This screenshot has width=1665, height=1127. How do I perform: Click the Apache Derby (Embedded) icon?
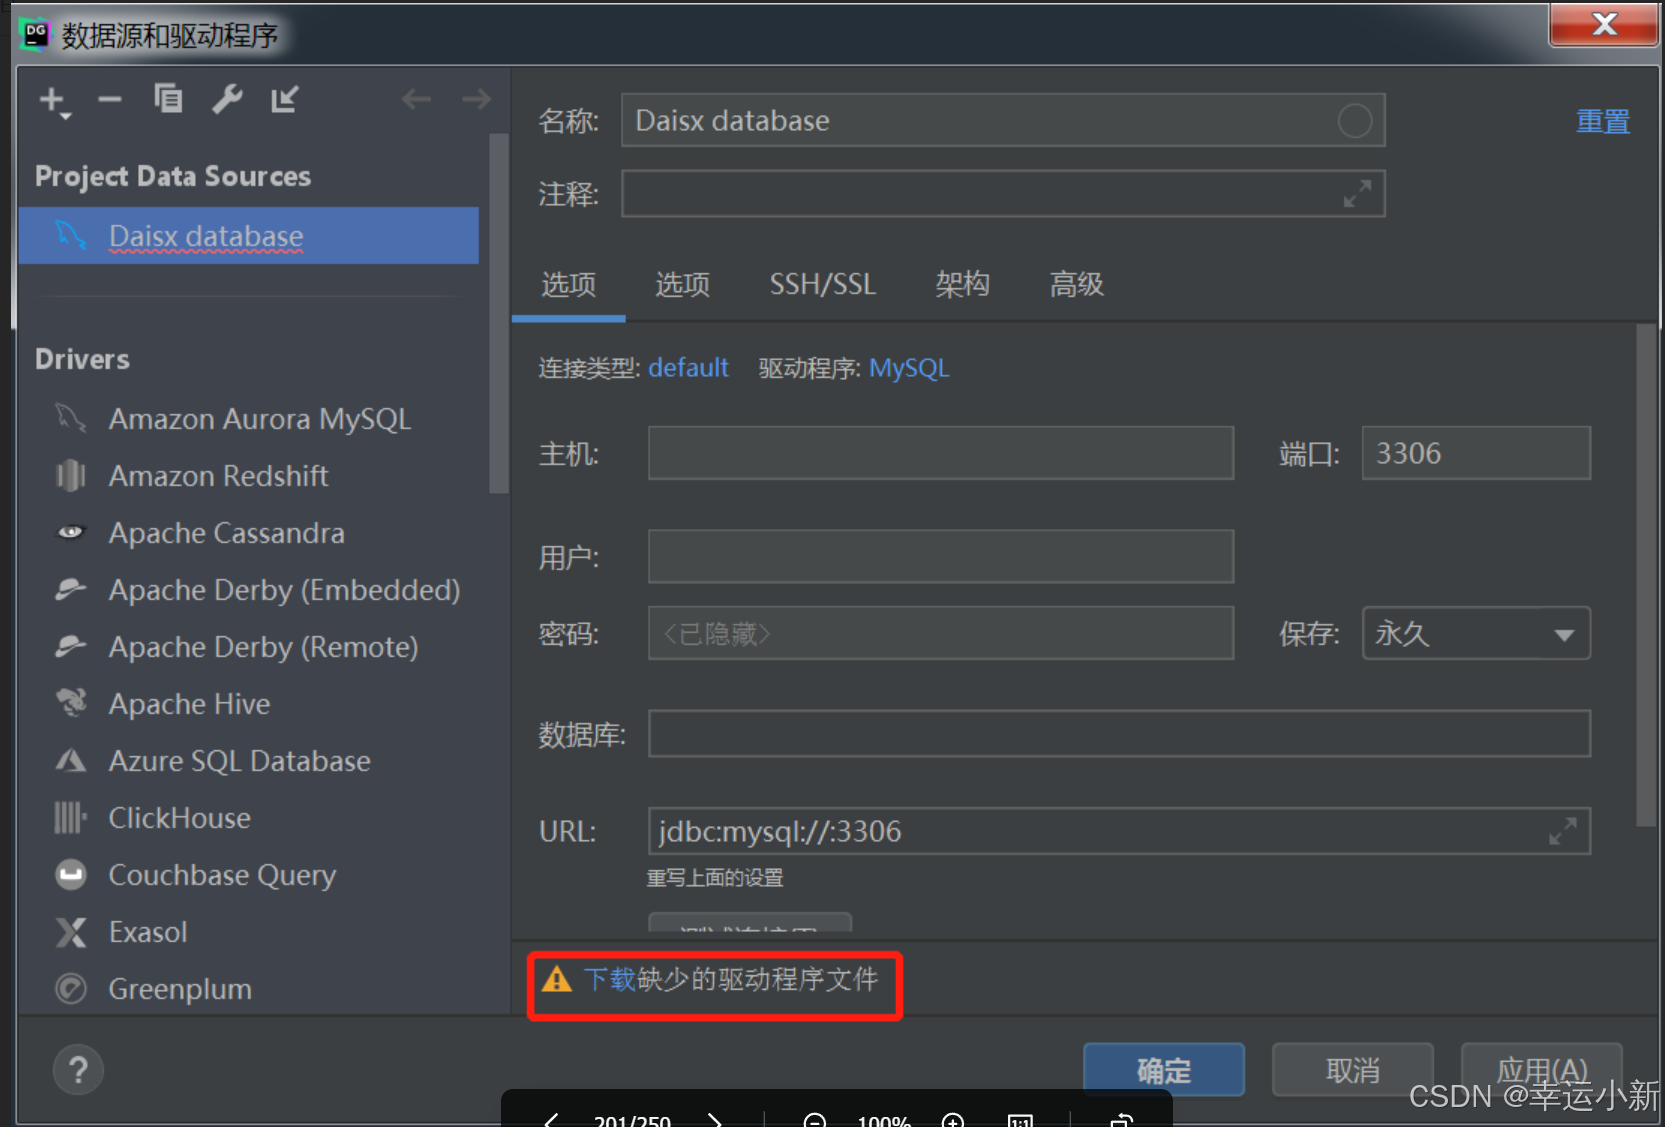[x=71, y=589]
